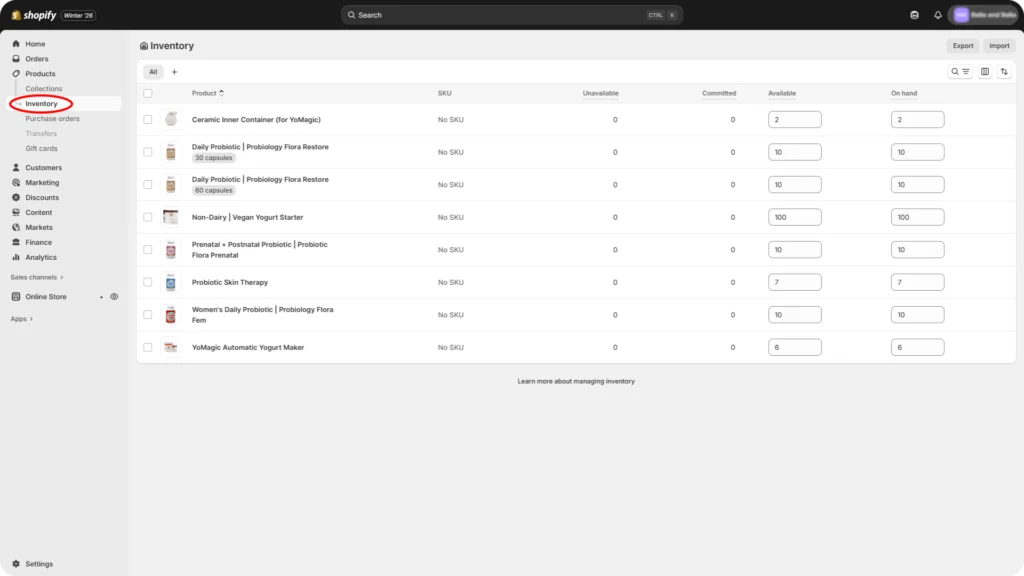Tick the checkbox for YoMagic Automatic Yogurt Maker
Viewport: 1024px width, 576px height.
[x=146, y=346]
